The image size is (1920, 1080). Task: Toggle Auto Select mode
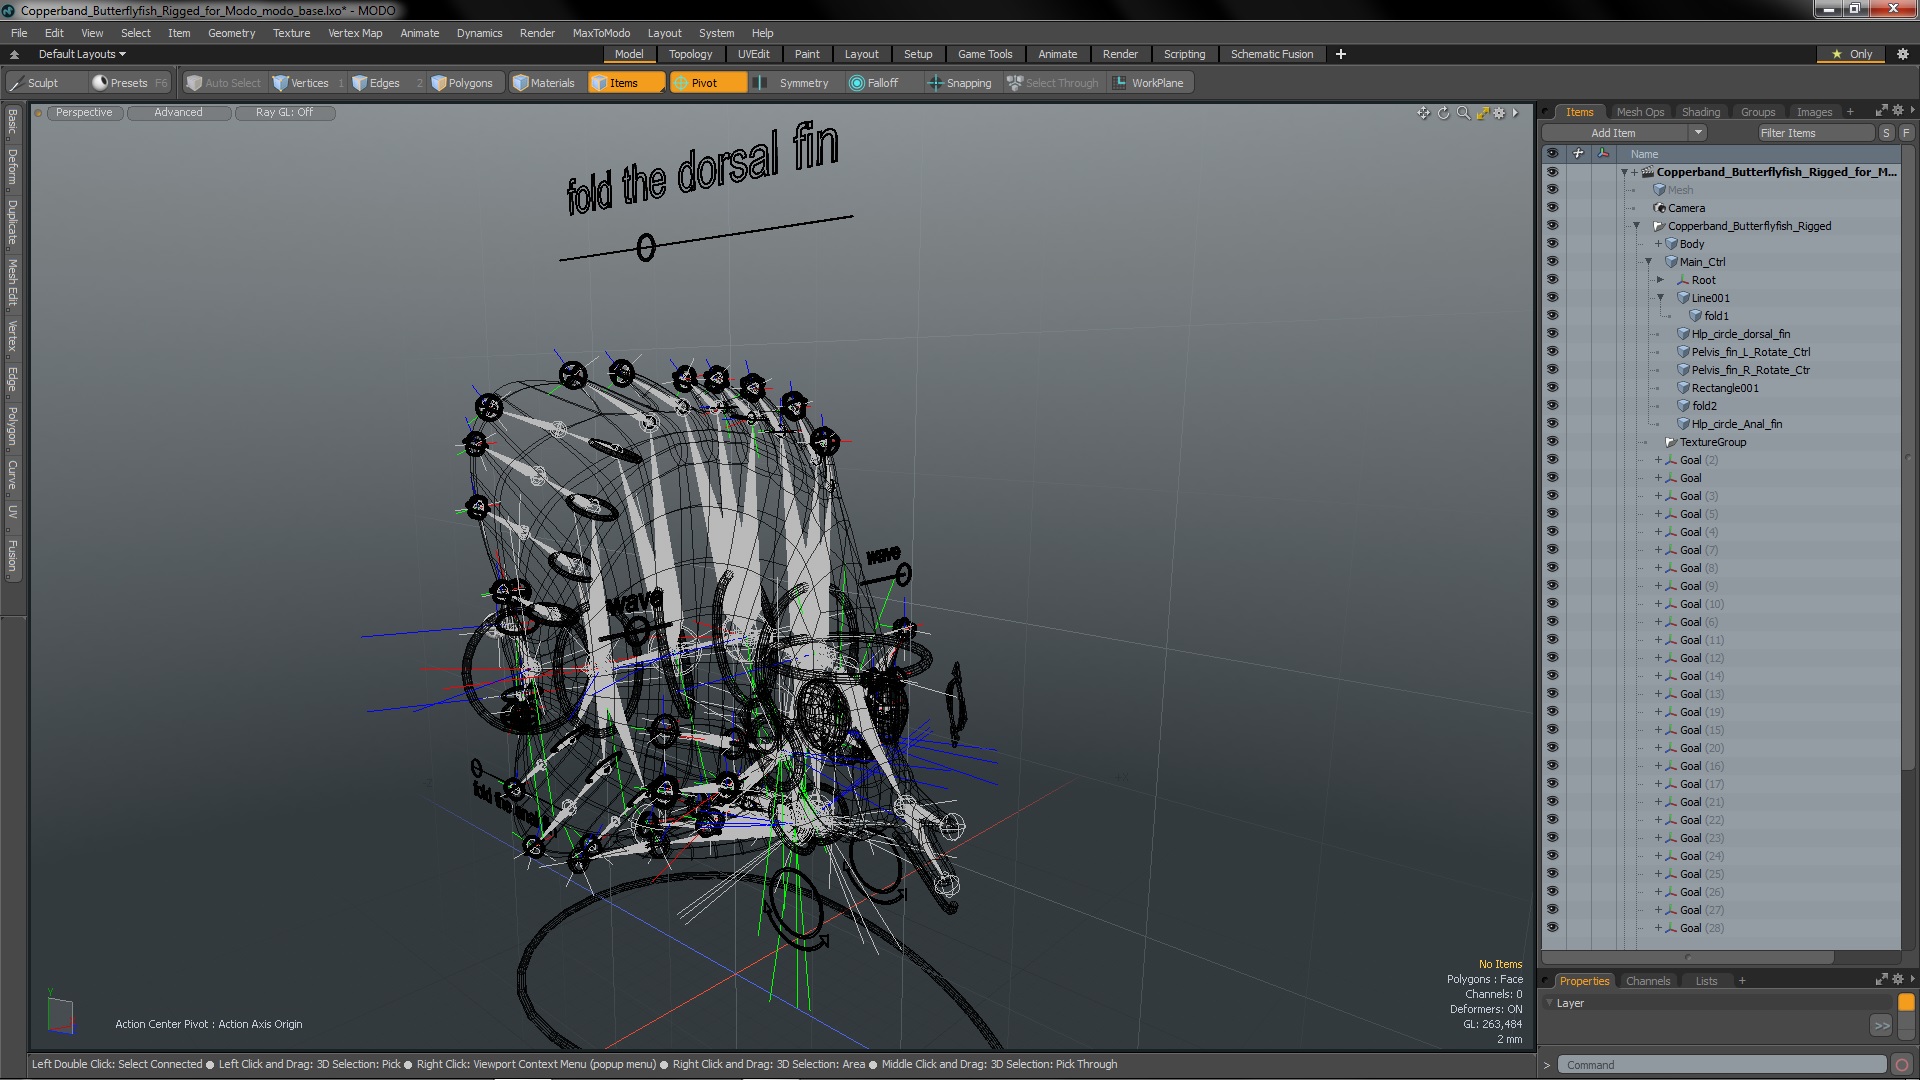224,83
